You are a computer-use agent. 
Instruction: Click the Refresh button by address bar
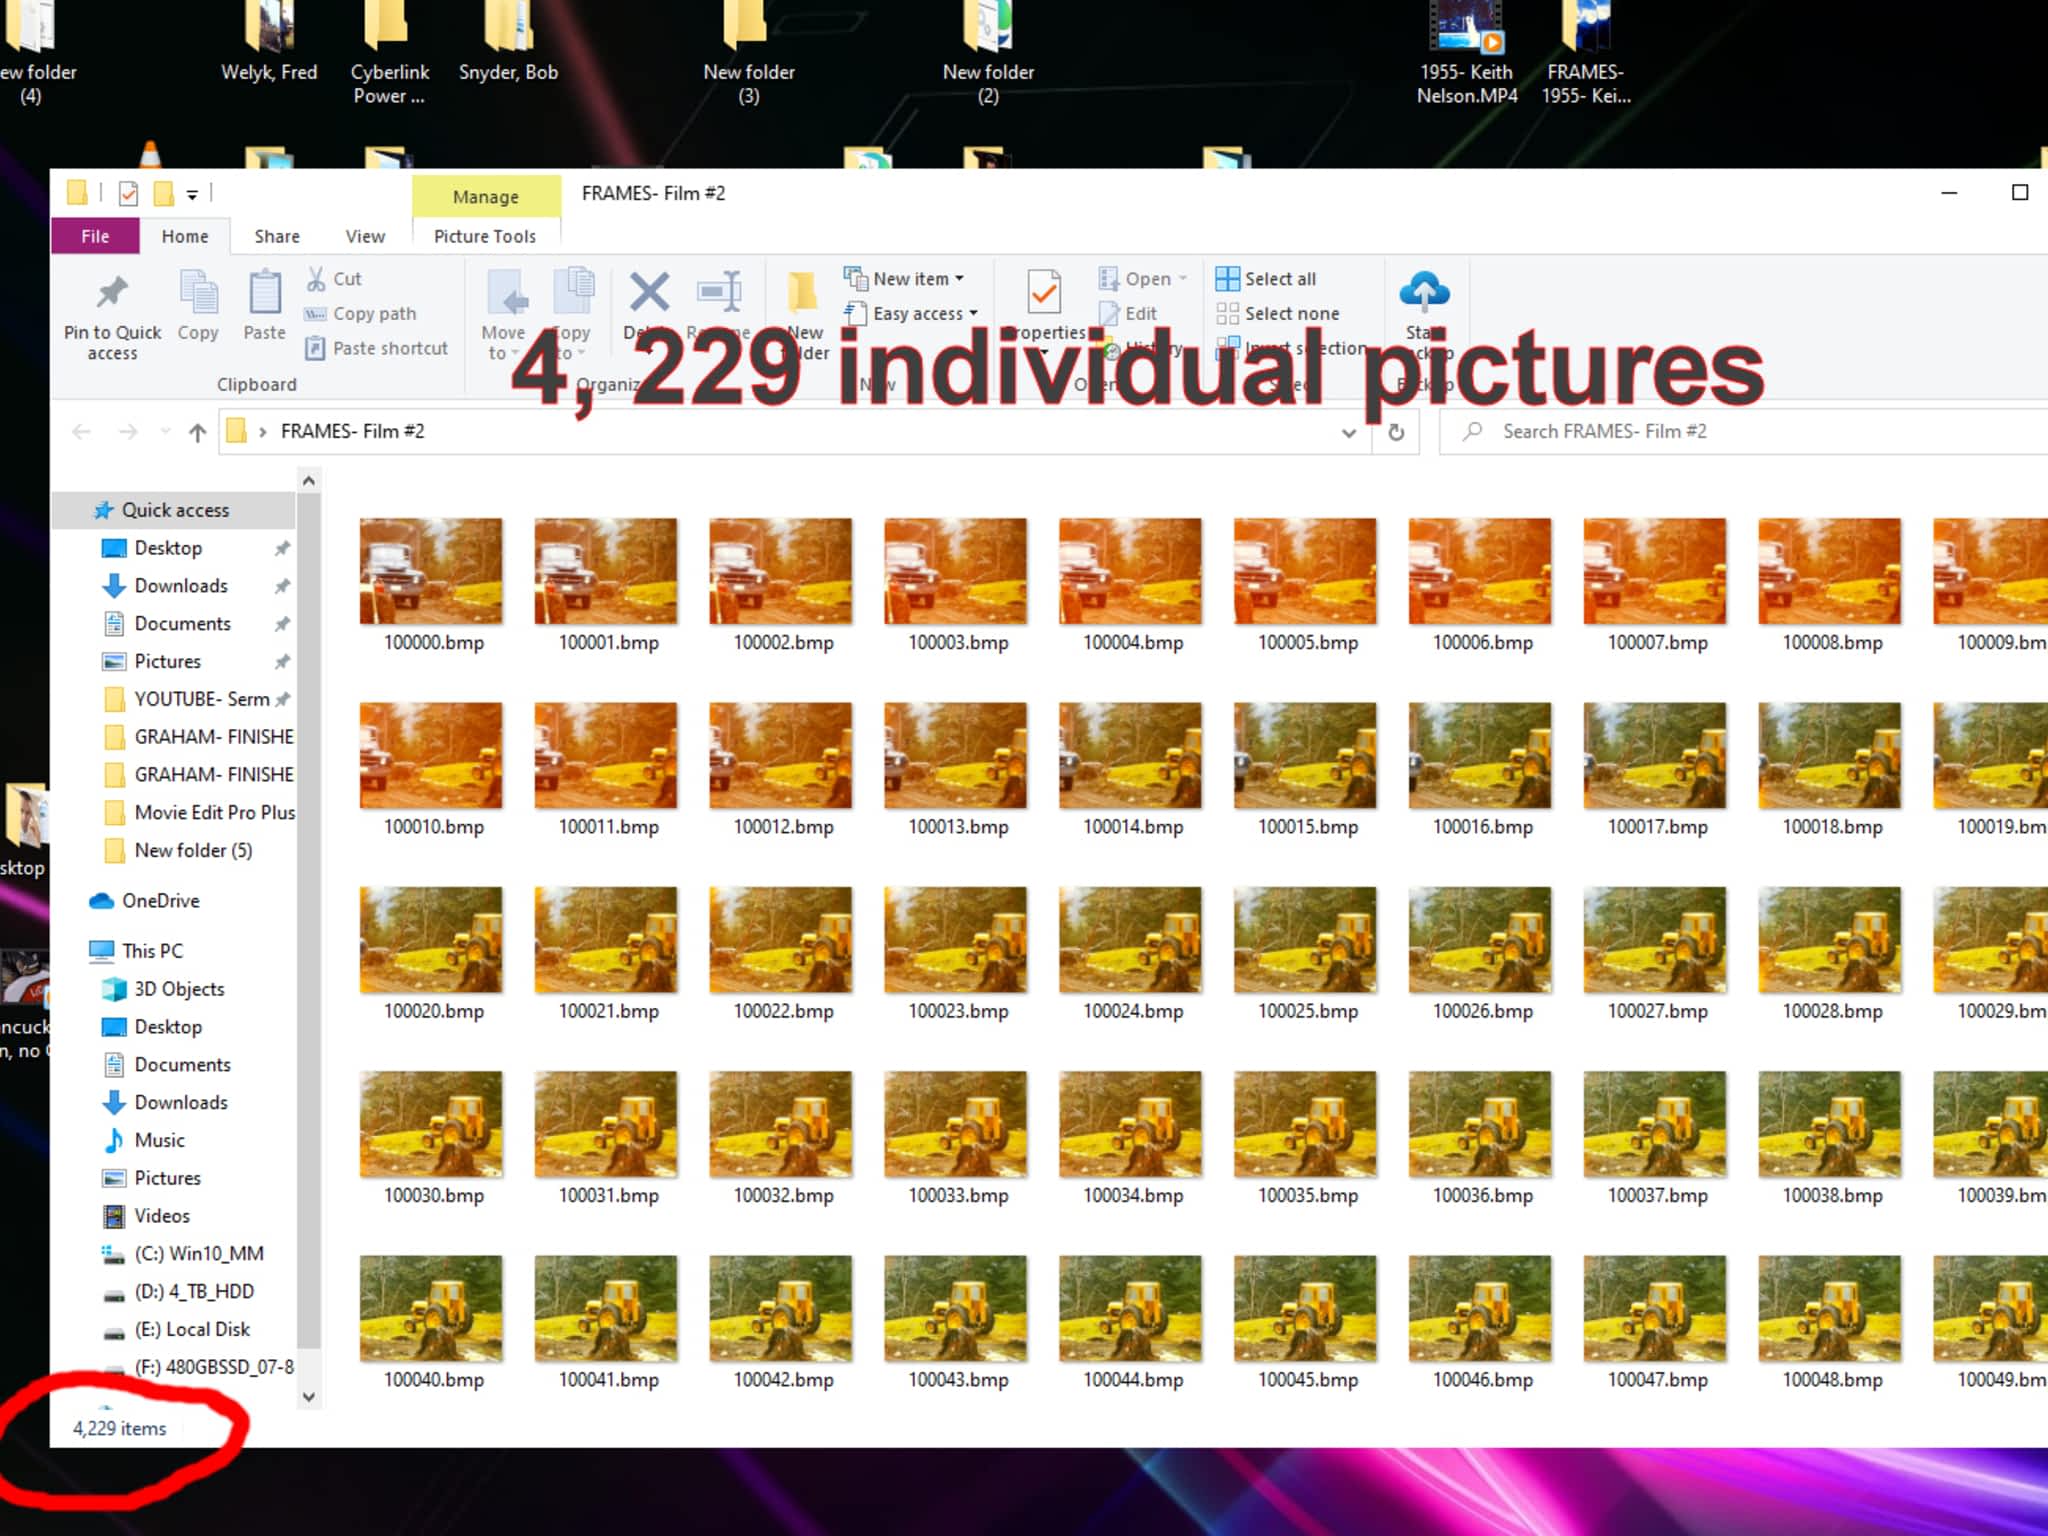tap(1396, 432)
